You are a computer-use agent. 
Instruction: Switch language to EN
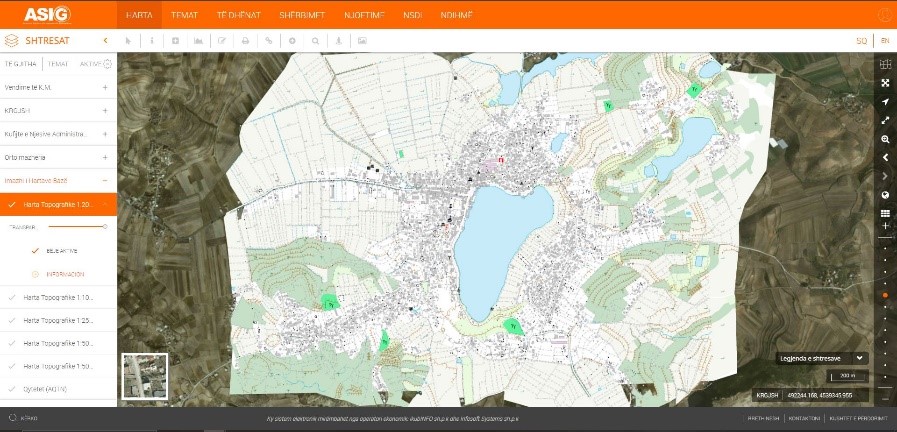tap(885, 41)
